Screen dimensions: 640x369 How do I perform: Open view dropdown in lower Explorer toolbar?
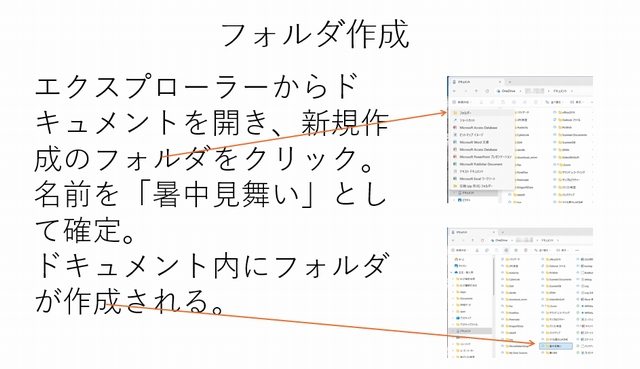coord(563,250)
